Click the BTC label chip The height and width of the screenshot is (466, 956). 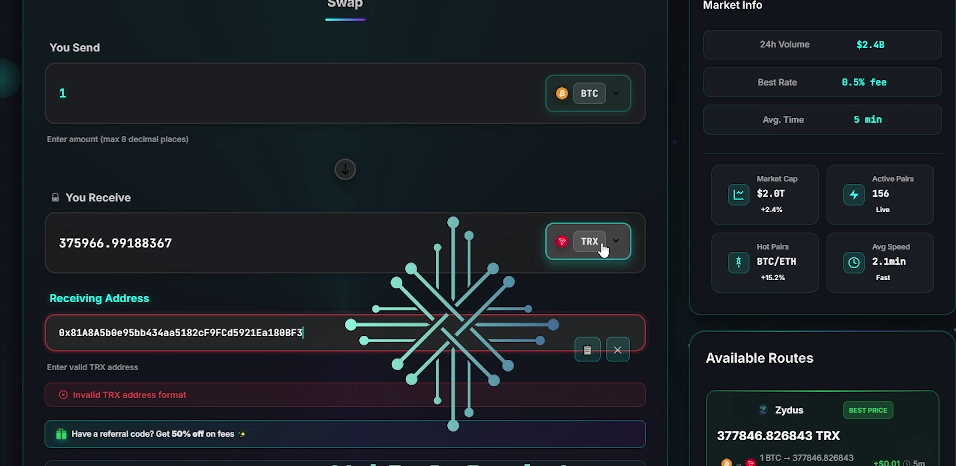point(589,93)
